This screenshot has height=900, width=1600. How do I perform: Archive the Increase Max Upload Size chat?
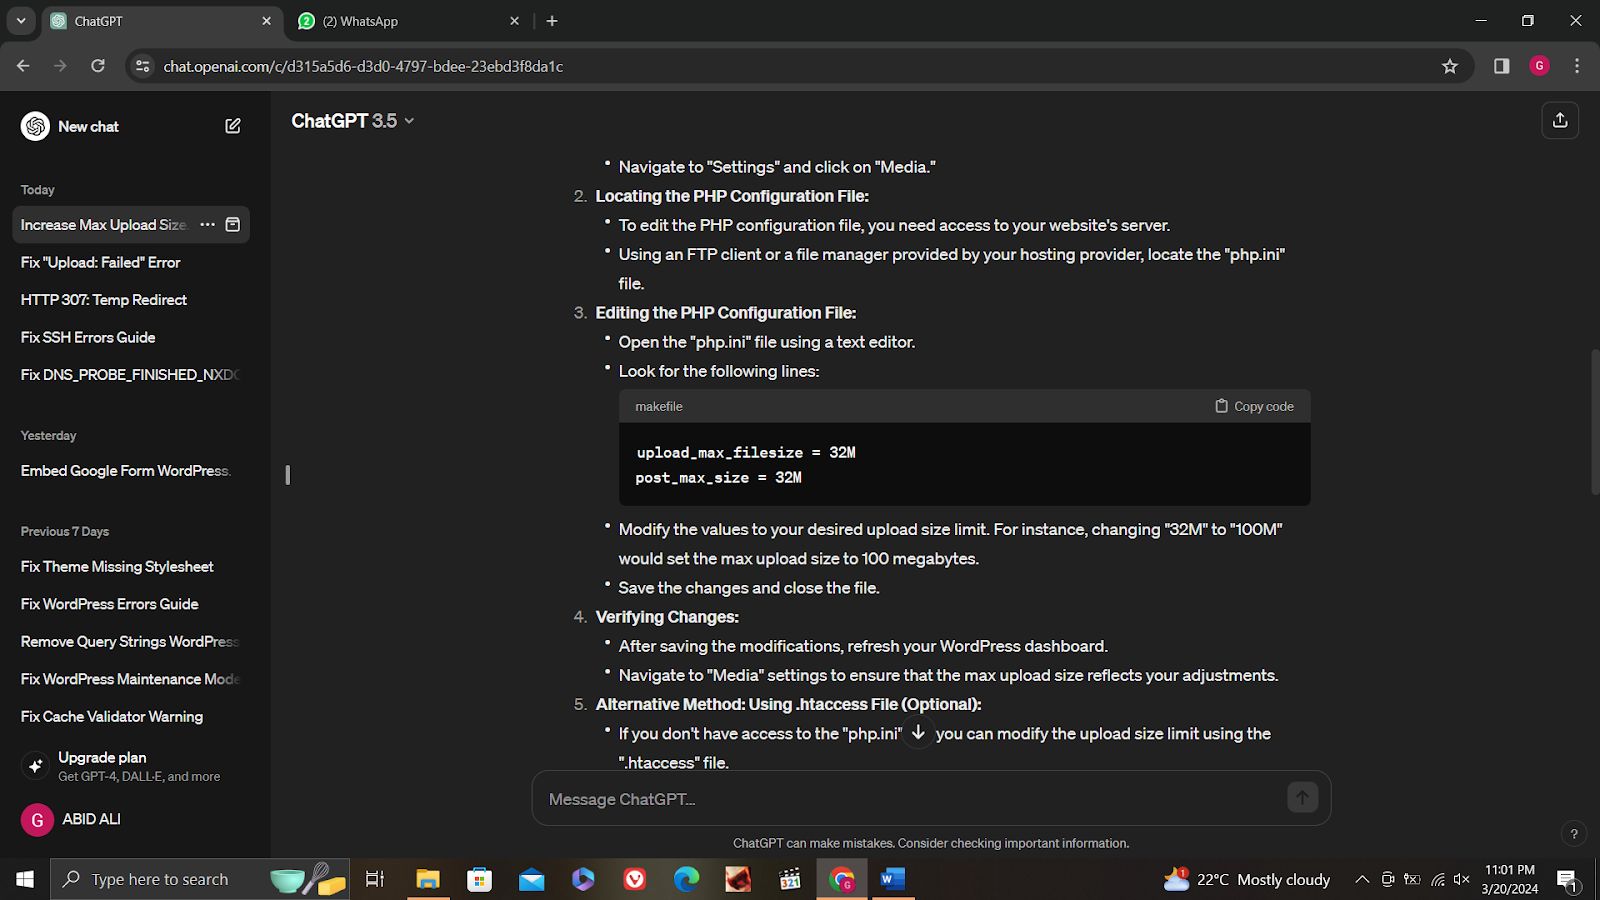(x=233, y=225)
